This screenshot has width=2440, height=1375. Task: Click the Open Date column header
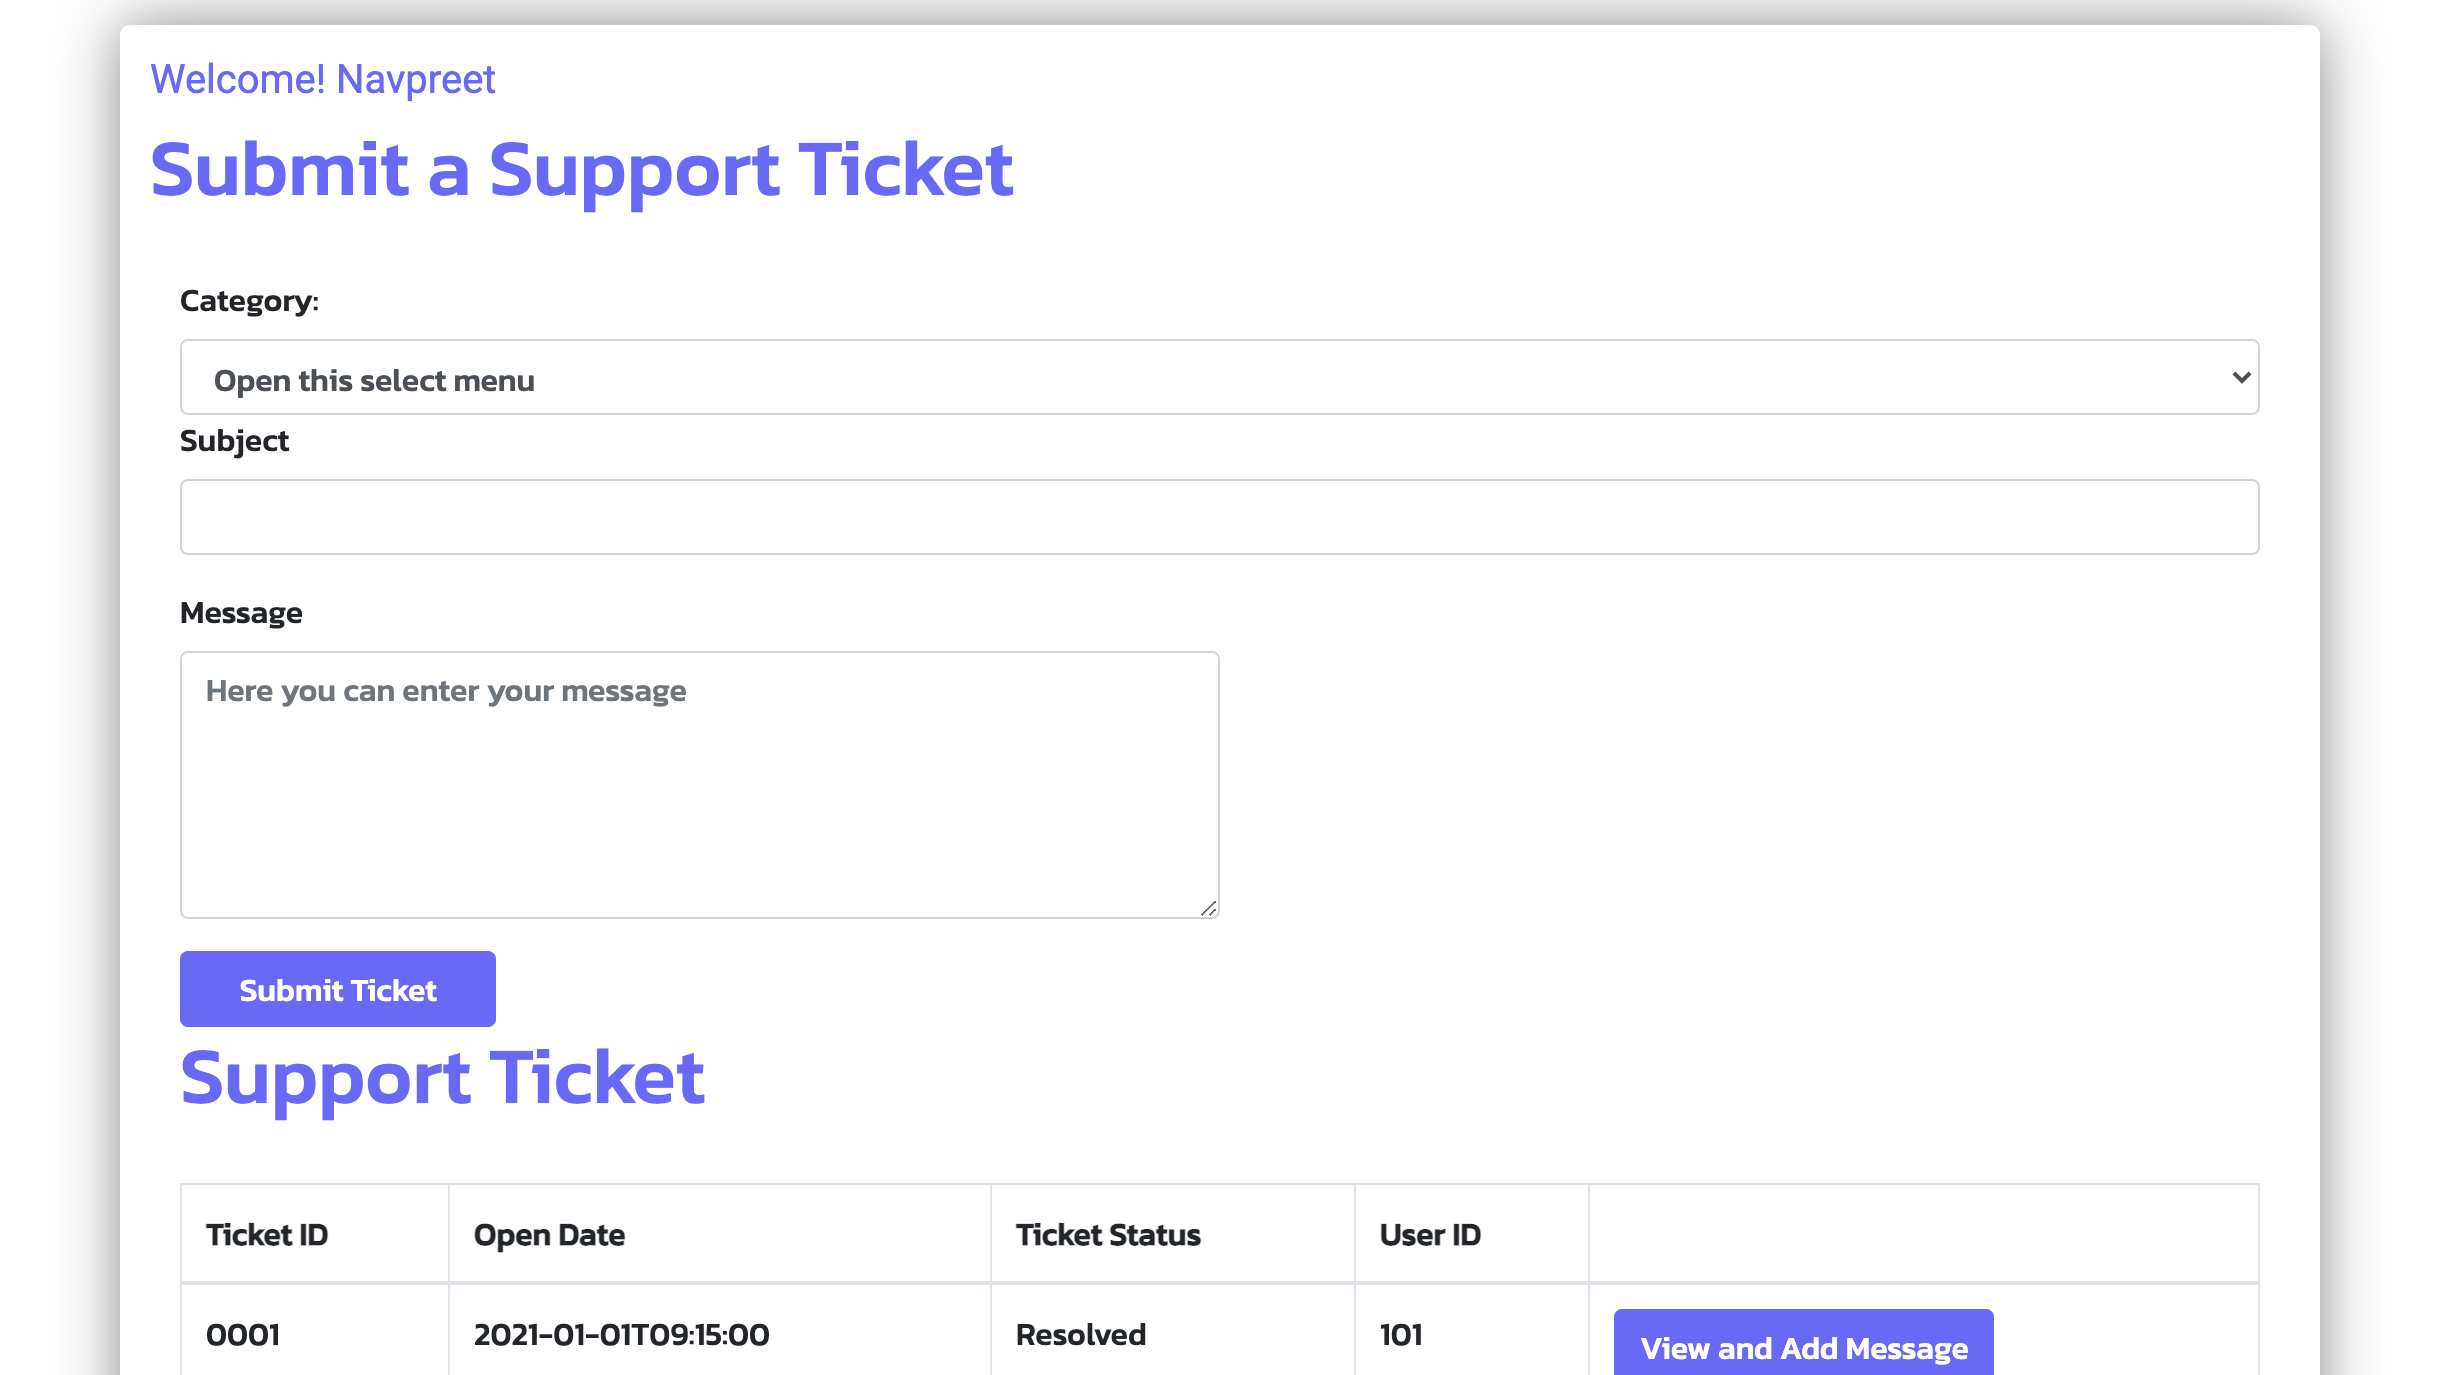(x=549, y=1234)
